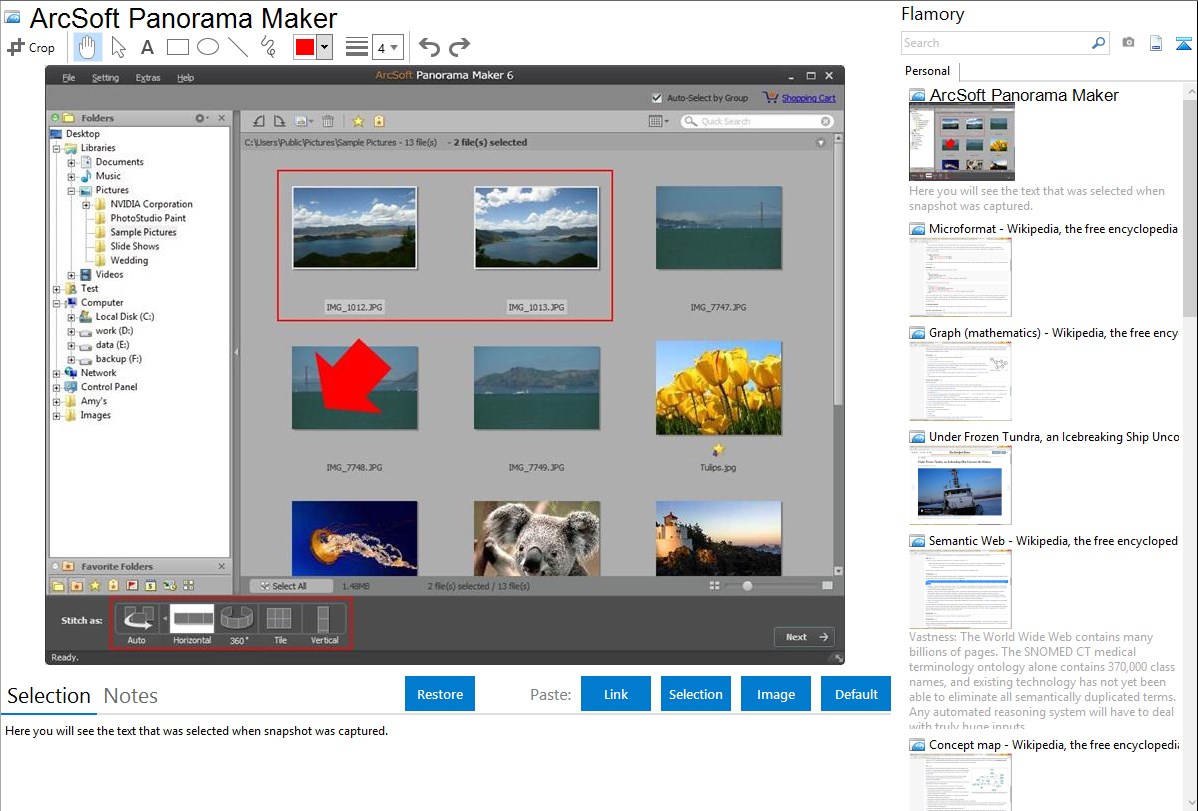Screen dimensions: 1198x811
Task: Click the Quick Search field
Action: [x=759, y=121]
